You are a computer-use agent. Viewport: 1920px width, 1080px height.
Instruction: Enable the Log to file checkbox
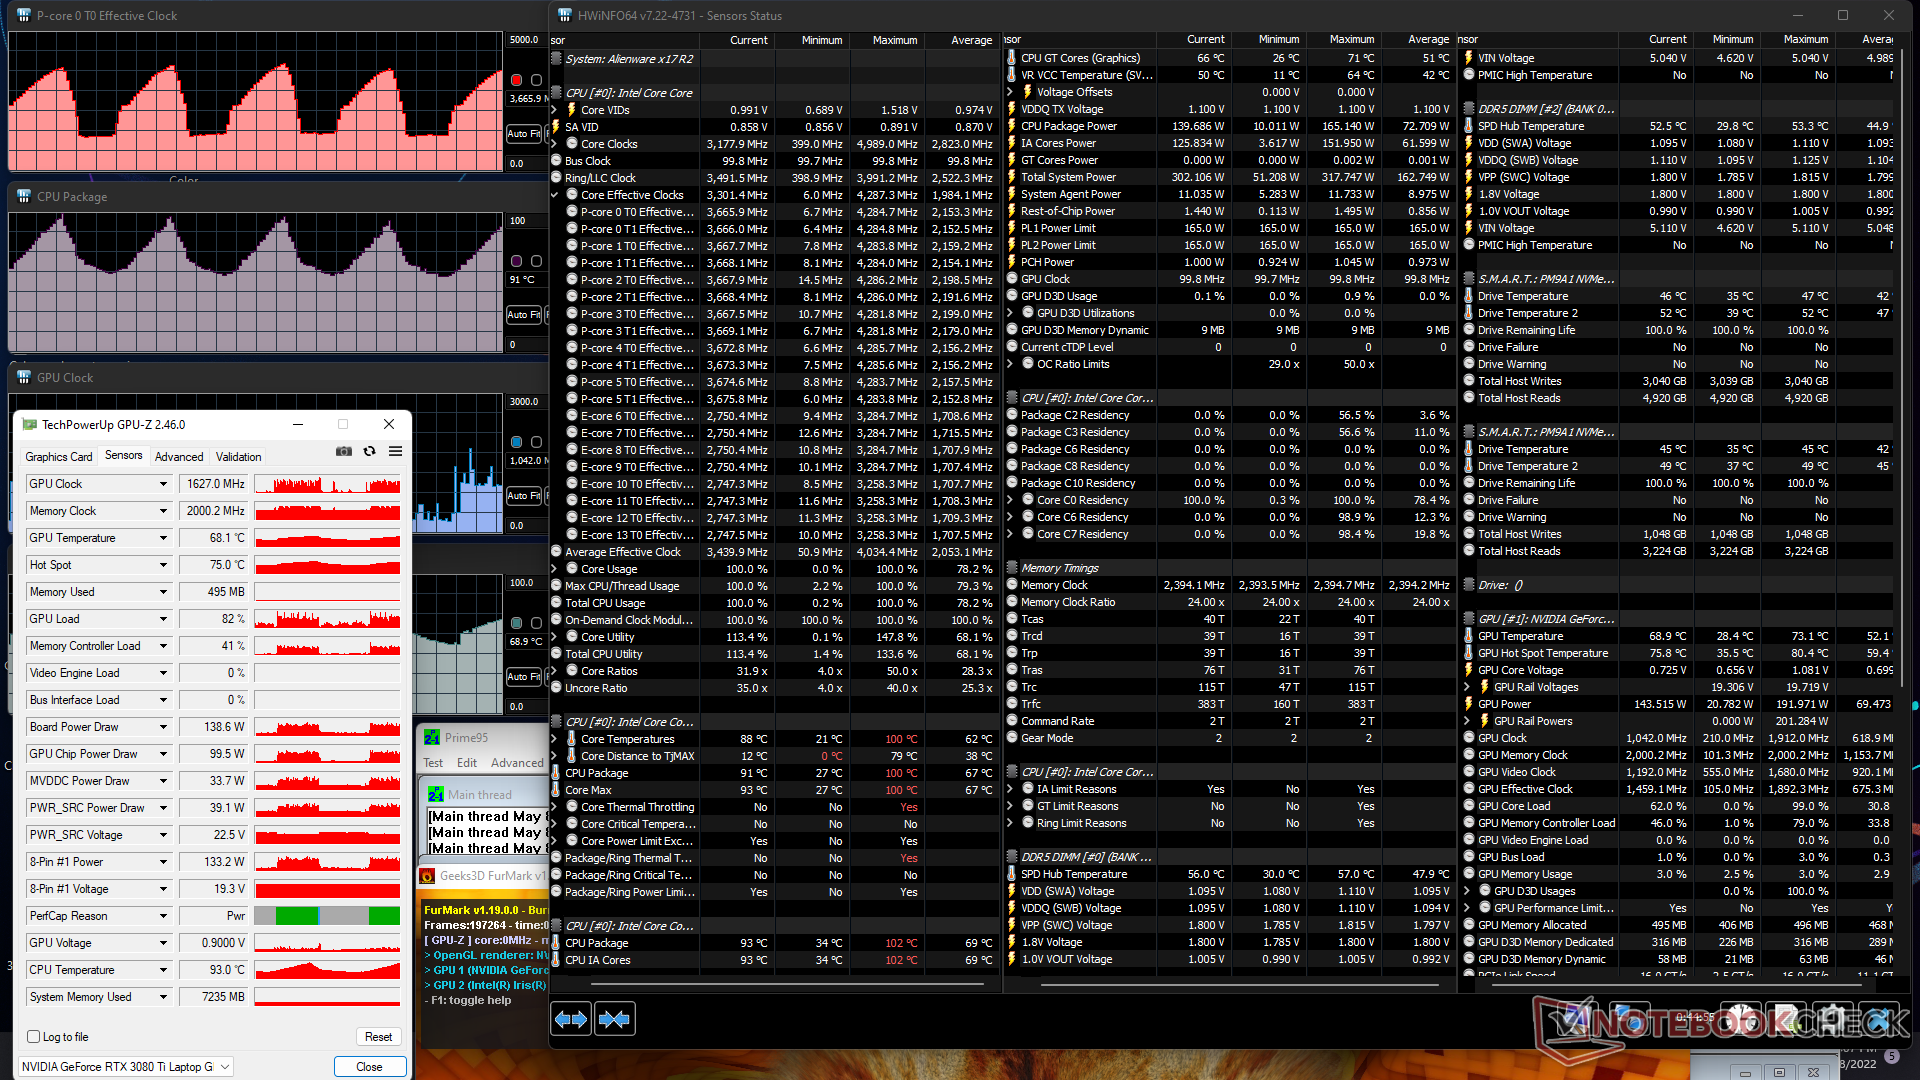tap(34, 1036)
